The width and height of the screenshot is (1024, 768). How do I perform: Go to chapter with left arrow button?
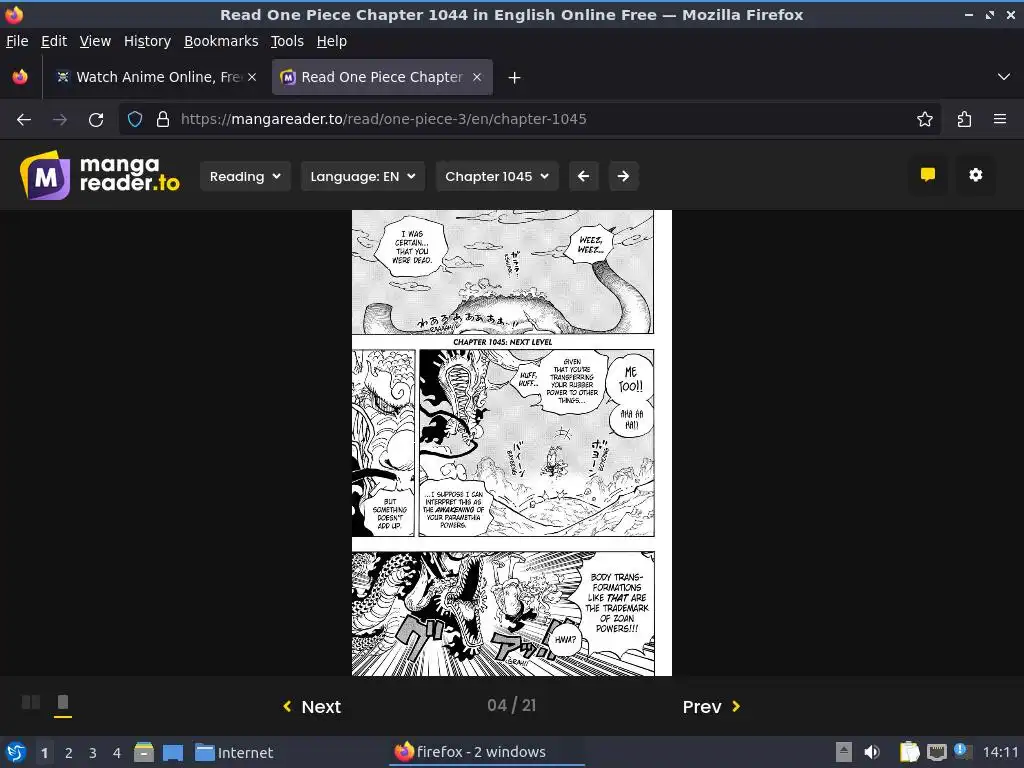click(x=584, y=176)
